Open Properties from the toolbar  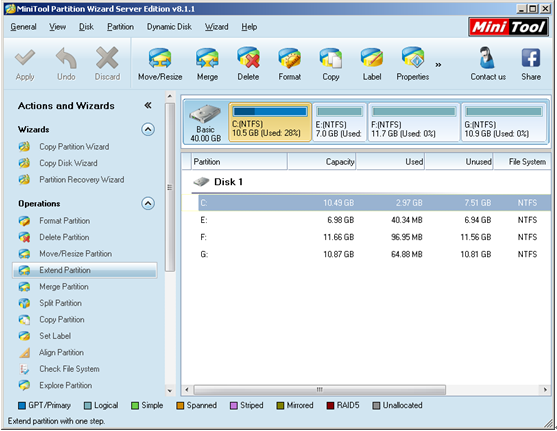pos(412,65)
